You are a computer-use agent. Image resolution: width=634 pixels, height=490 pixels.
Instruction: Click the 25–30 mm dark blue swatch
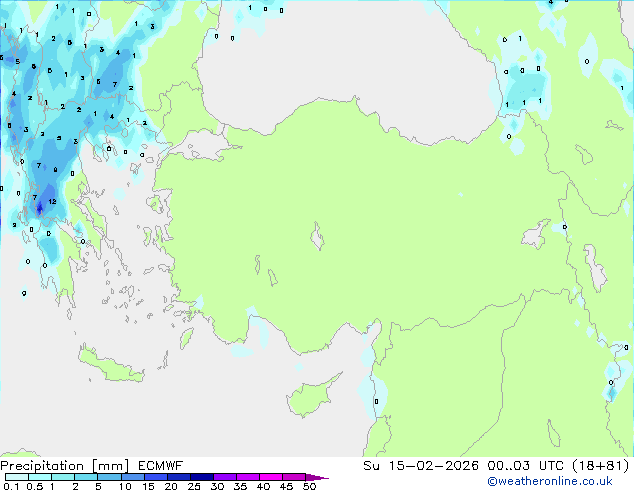(x=202, y=477)
